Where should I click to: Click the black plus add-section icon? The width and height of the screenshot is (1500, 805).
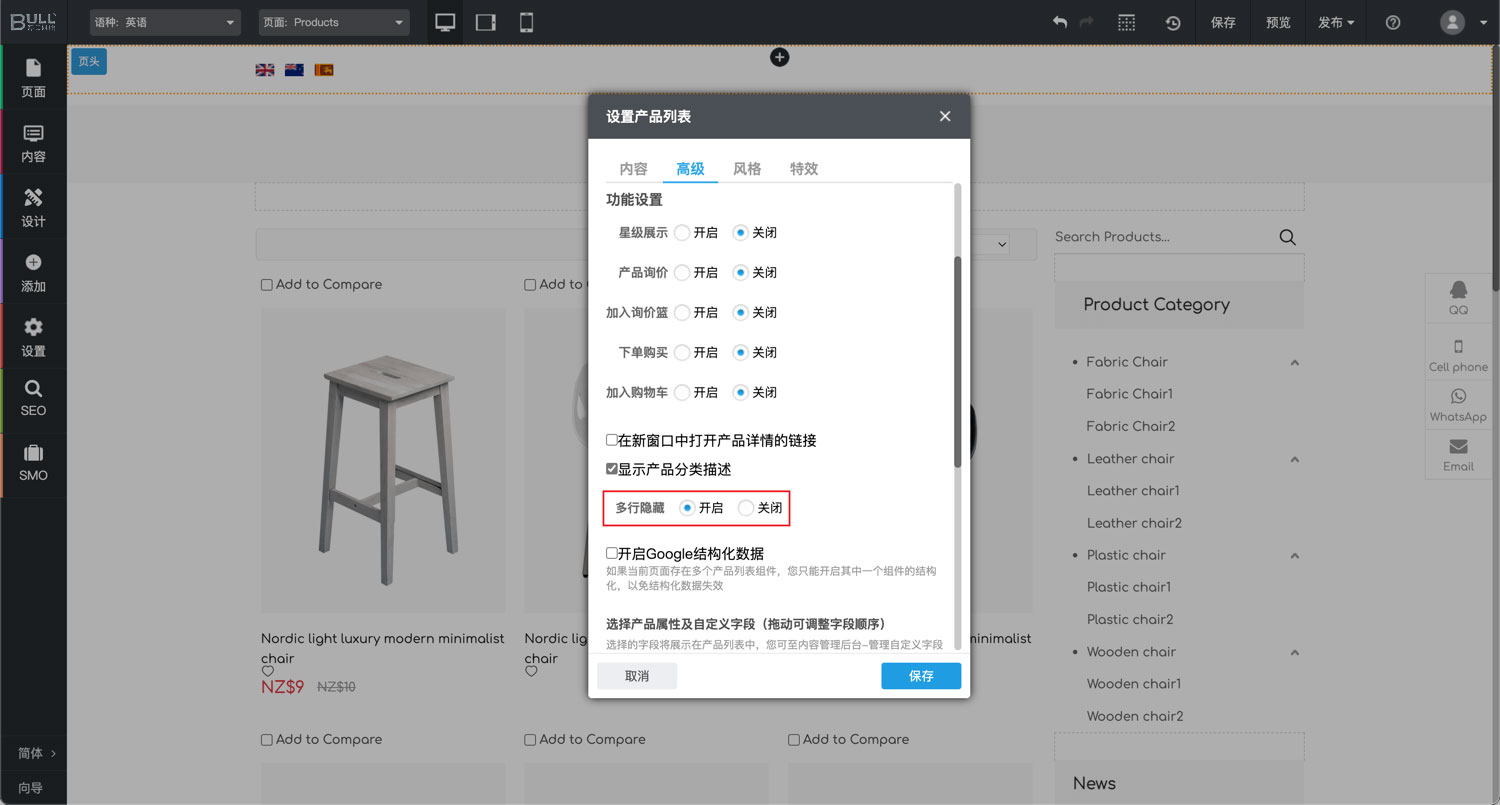[x=780, y=58]
